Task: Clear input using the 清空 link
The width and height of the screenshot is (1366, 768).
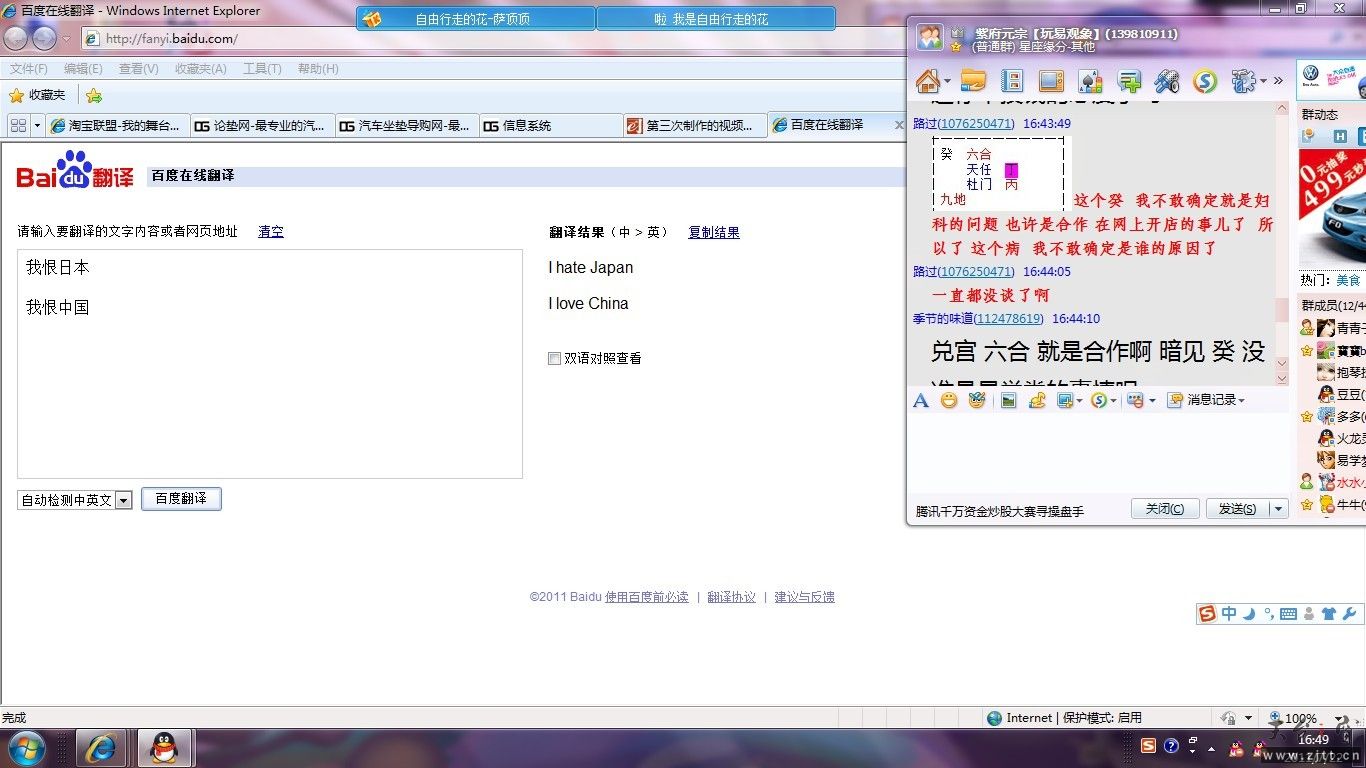Action: pos(270,231)
